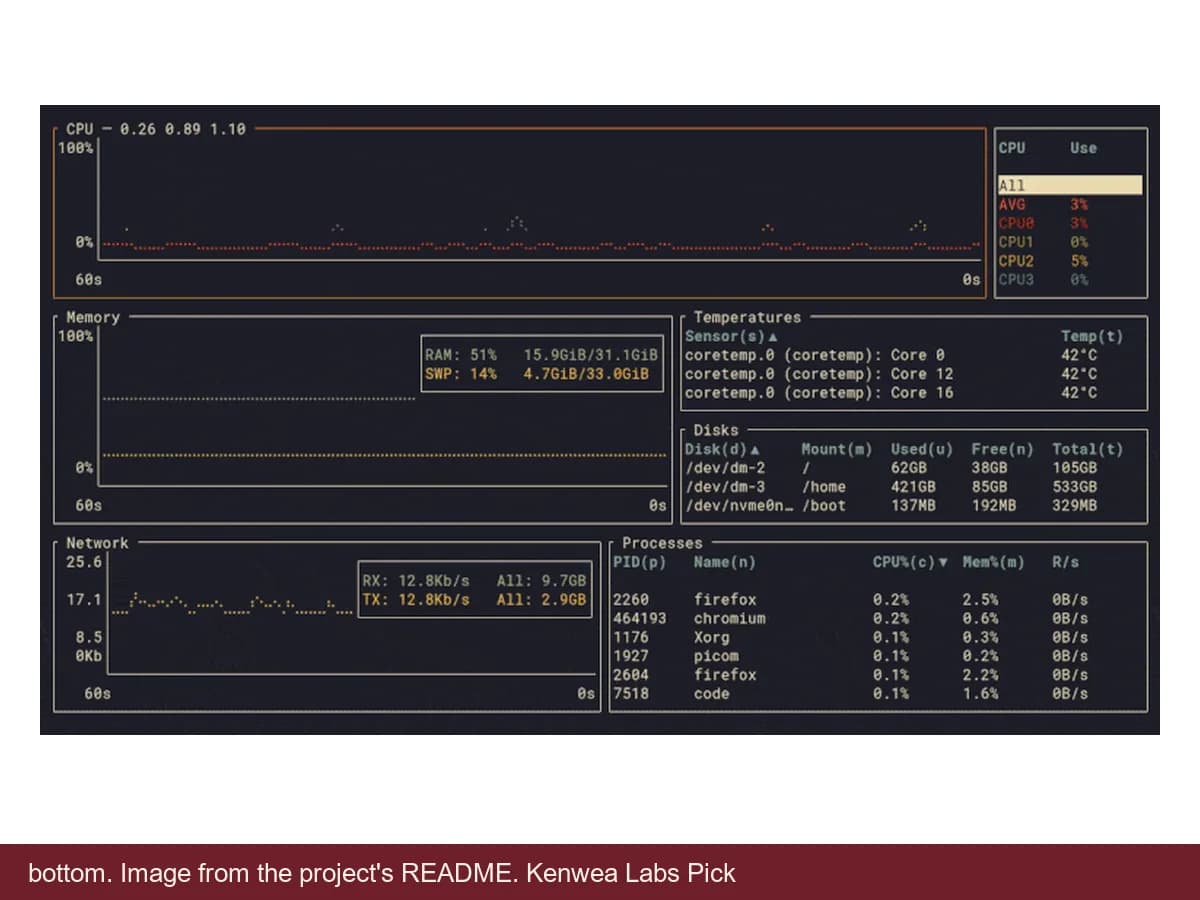The width and height of the screenshot is (1200, 900).
Task: Select CPU3 in the CPU list
Action: 1069,280
